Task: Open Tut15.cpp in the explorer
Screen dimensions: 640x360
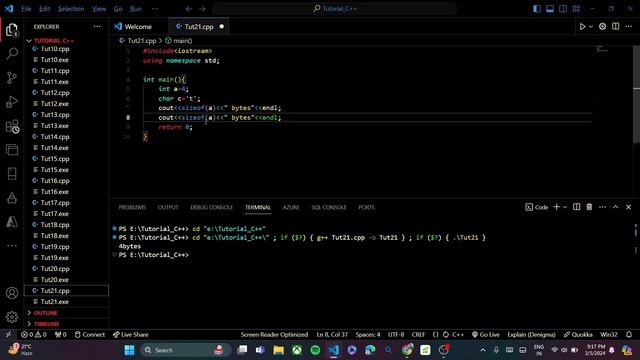Action: [55, 159]
